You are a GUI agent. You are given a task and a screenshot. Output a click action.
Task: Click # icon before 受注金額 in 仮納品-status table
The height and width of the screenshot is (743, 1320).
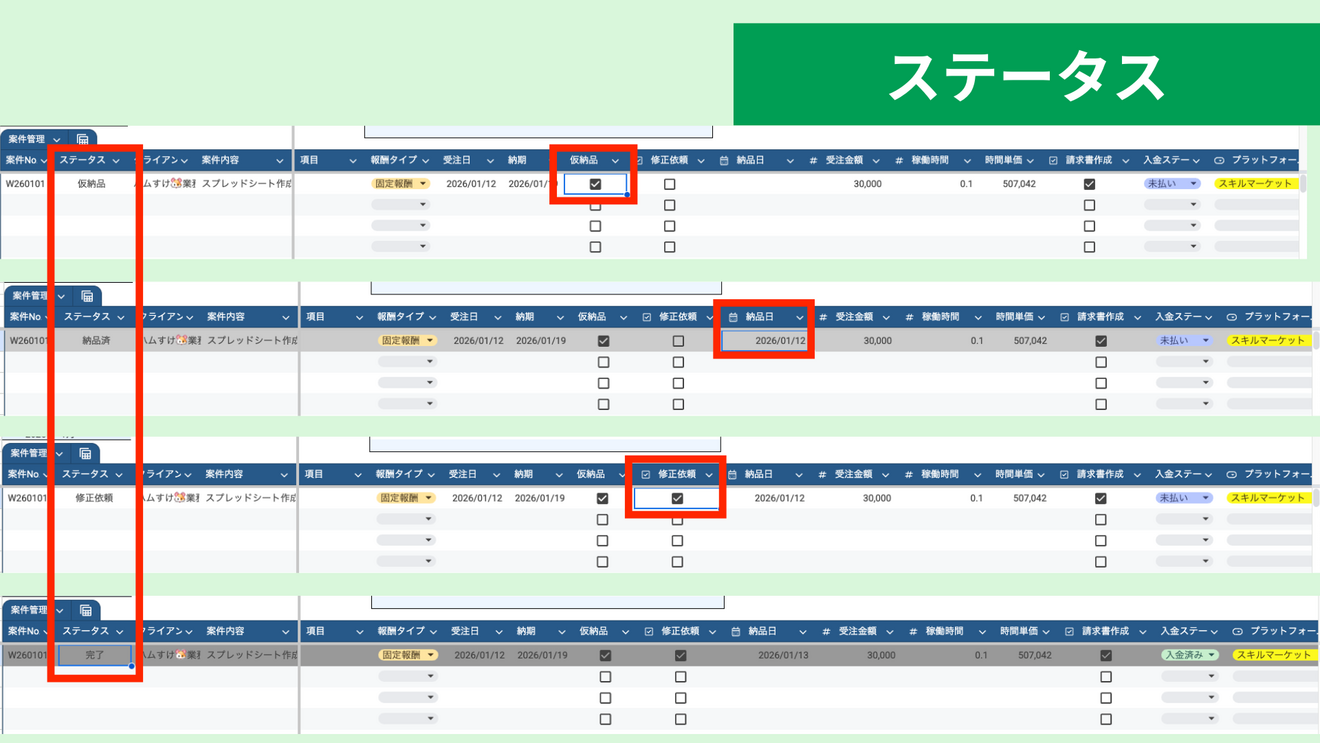[x=813, y=161]
